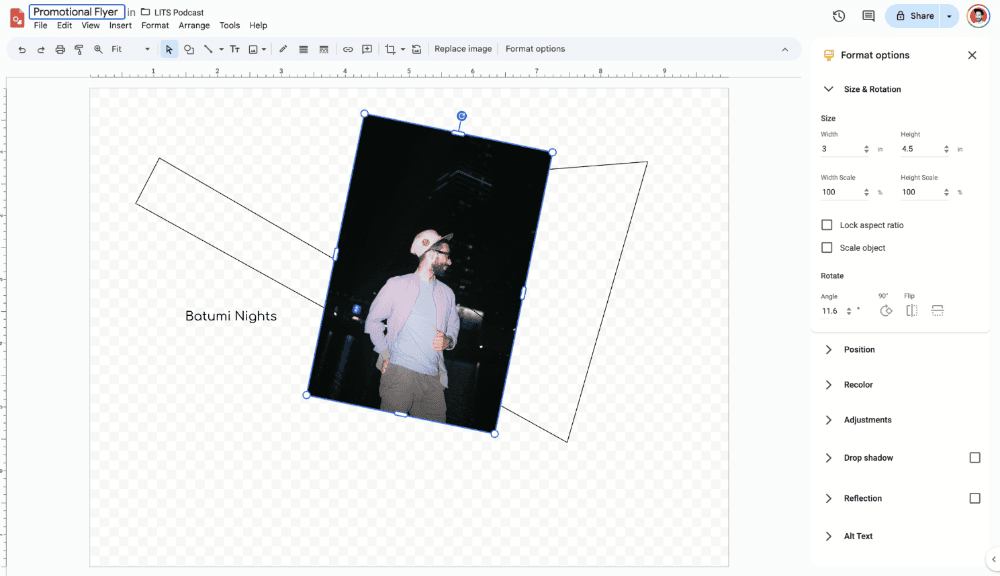This screenshot has width=1000, height=576.
Task: Rotate image 90° using rotate icon
Action: click(885, 311)
